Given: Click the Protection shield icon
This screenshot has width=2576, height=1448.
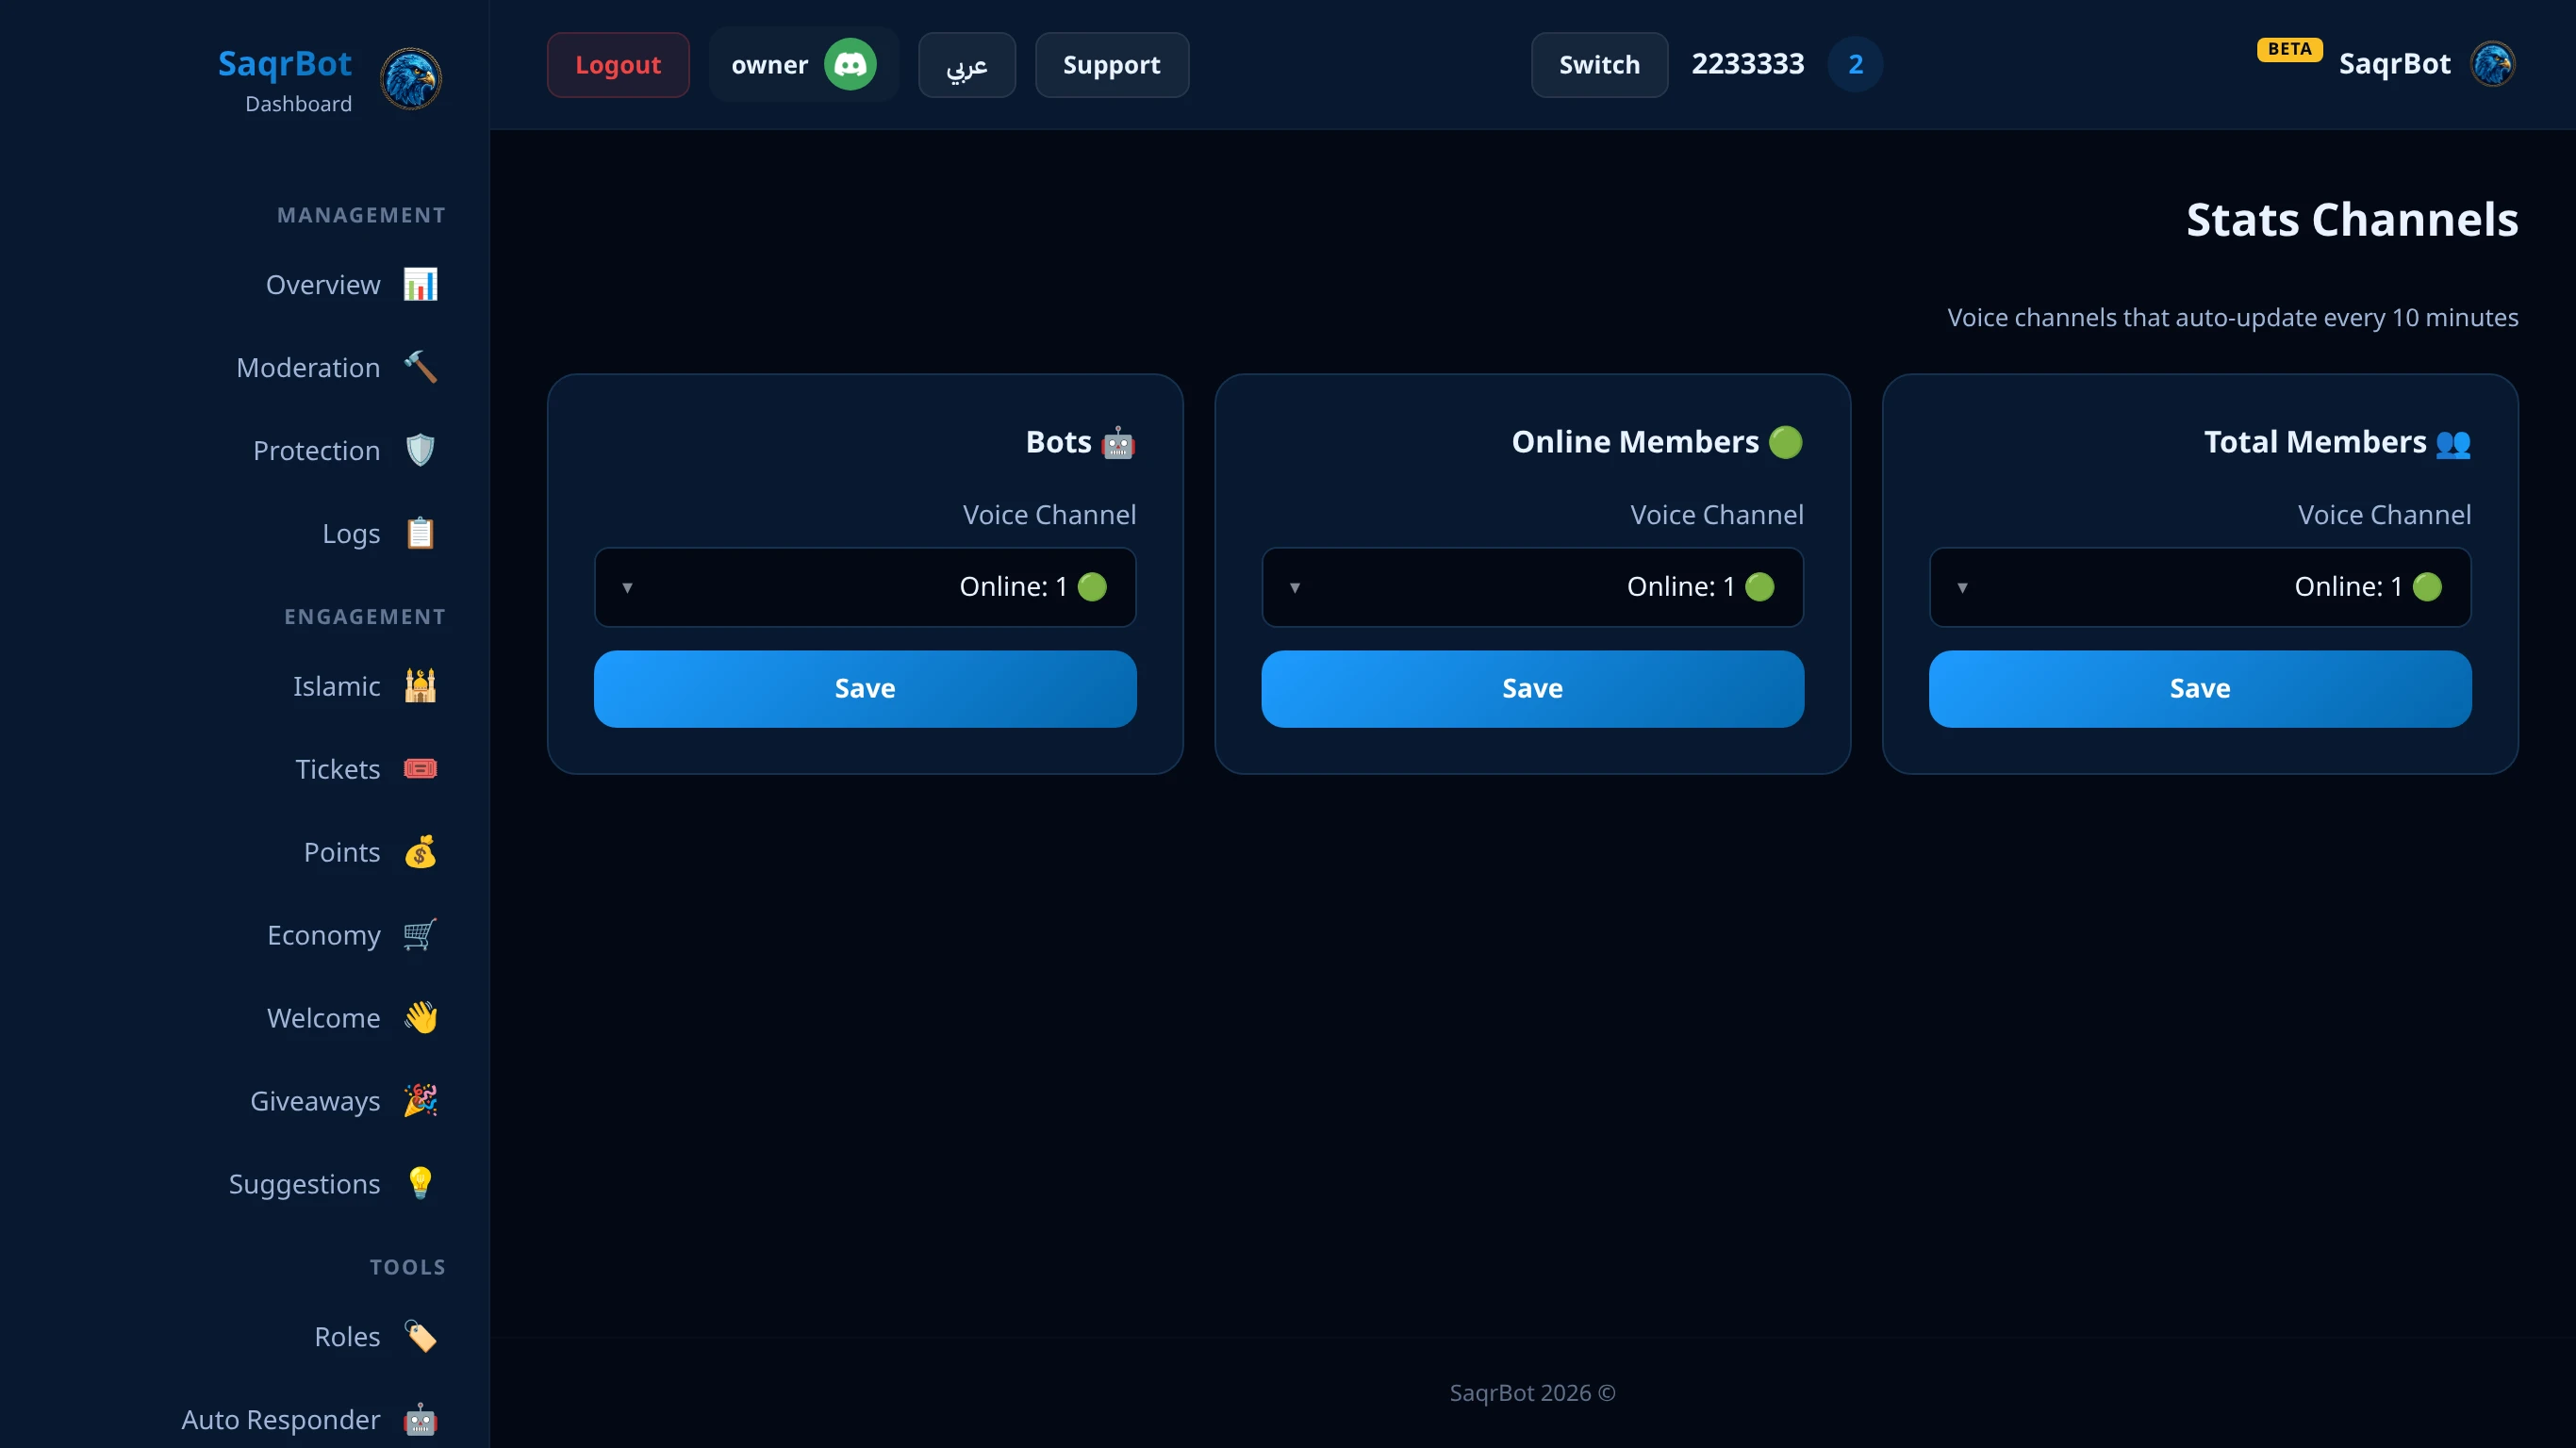Looking at the screenshot, I should point(420,450).
